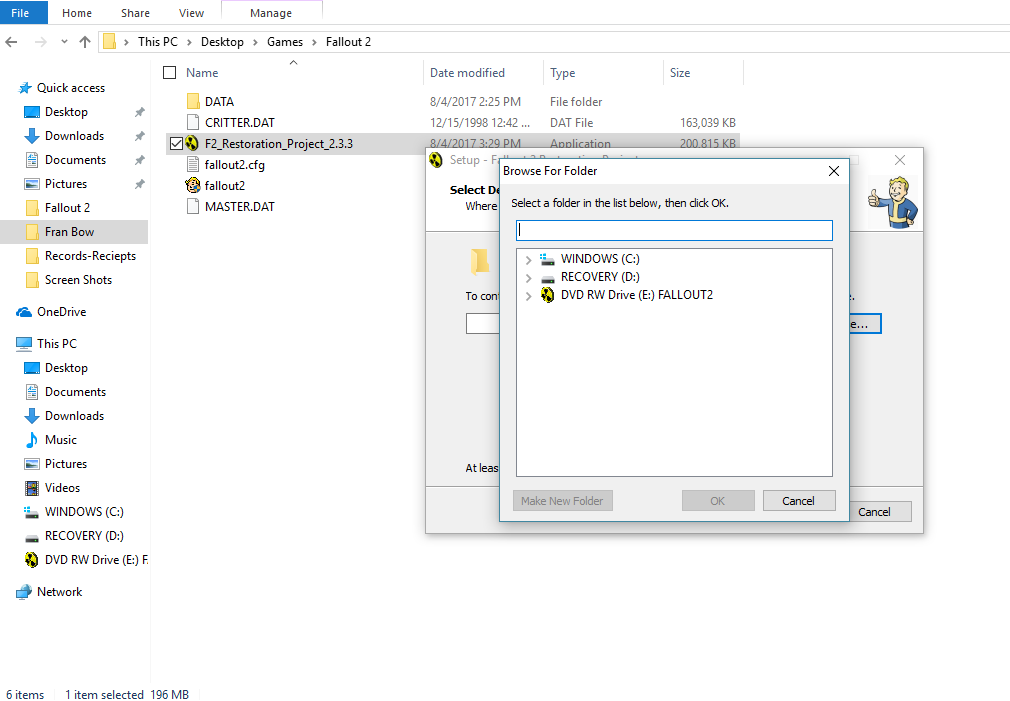Image resolution: width=1010 pixels, height=701 pixels.
Task: Close the Browse For Folder dialog
Action: point(834,171)
